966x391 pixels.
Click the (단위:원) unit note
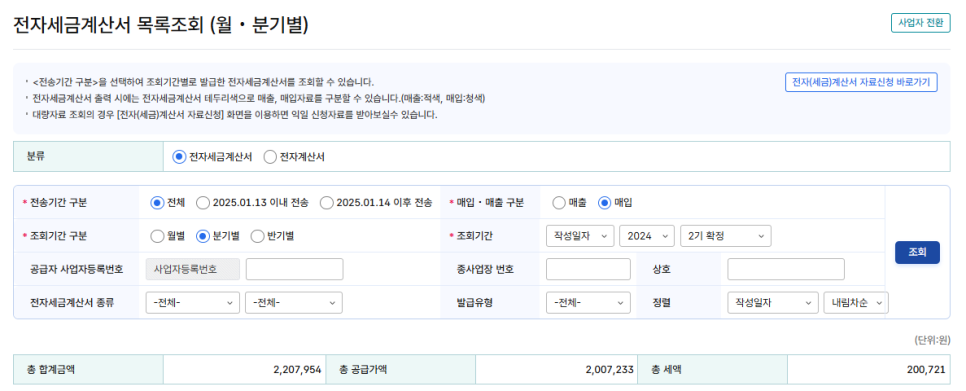point(932,340)
